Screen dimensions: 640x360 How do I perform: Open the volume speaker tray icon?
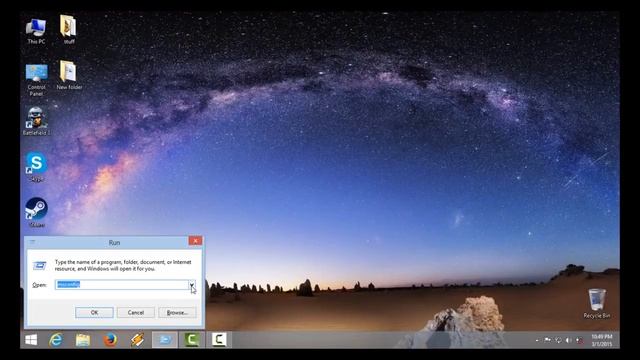pos(569,340)
